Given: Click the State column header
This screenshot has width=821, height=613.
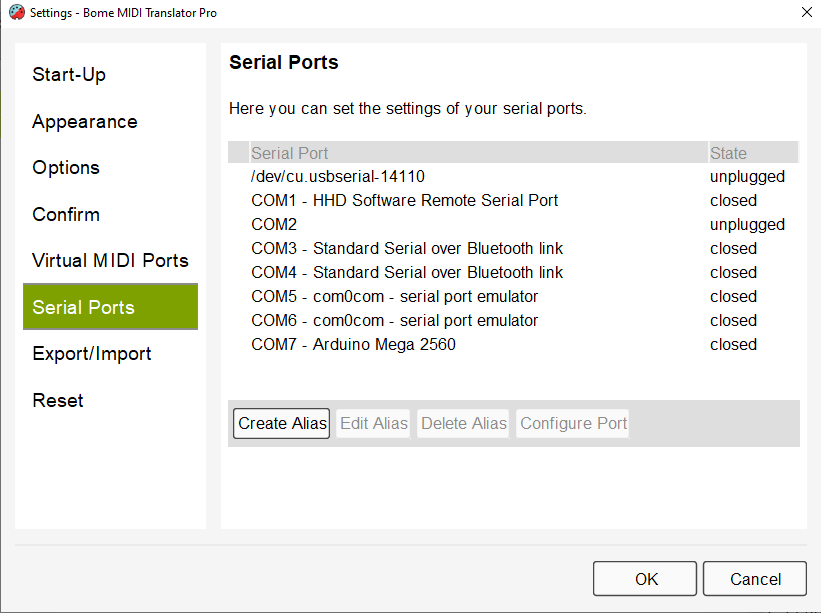Looking at the screenshot, I should pyautogui.click(x=753, y=153).
